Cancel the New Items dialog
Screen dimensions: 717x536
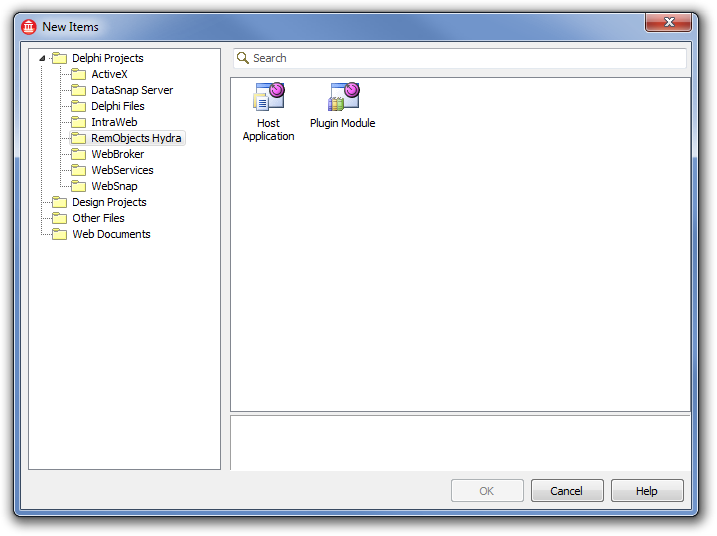pos(567,491)
